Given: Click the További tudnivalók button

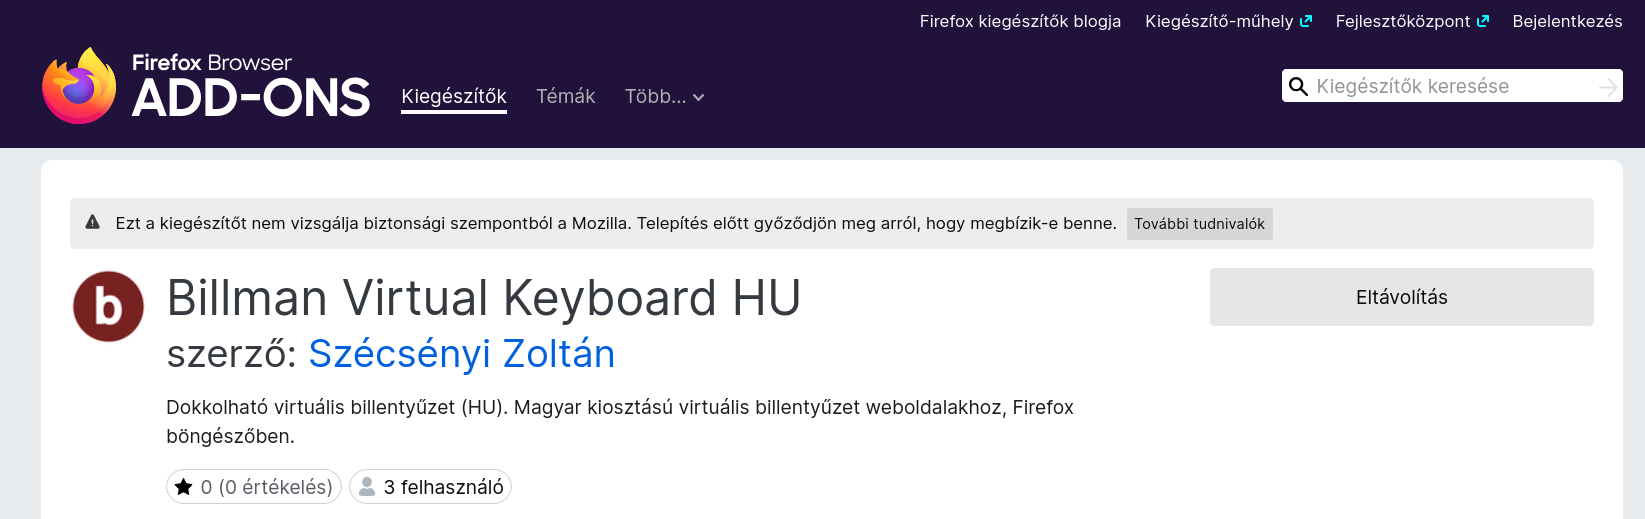Looking at the screenshot, I should pyautogui.click(x=1199, y=224).
